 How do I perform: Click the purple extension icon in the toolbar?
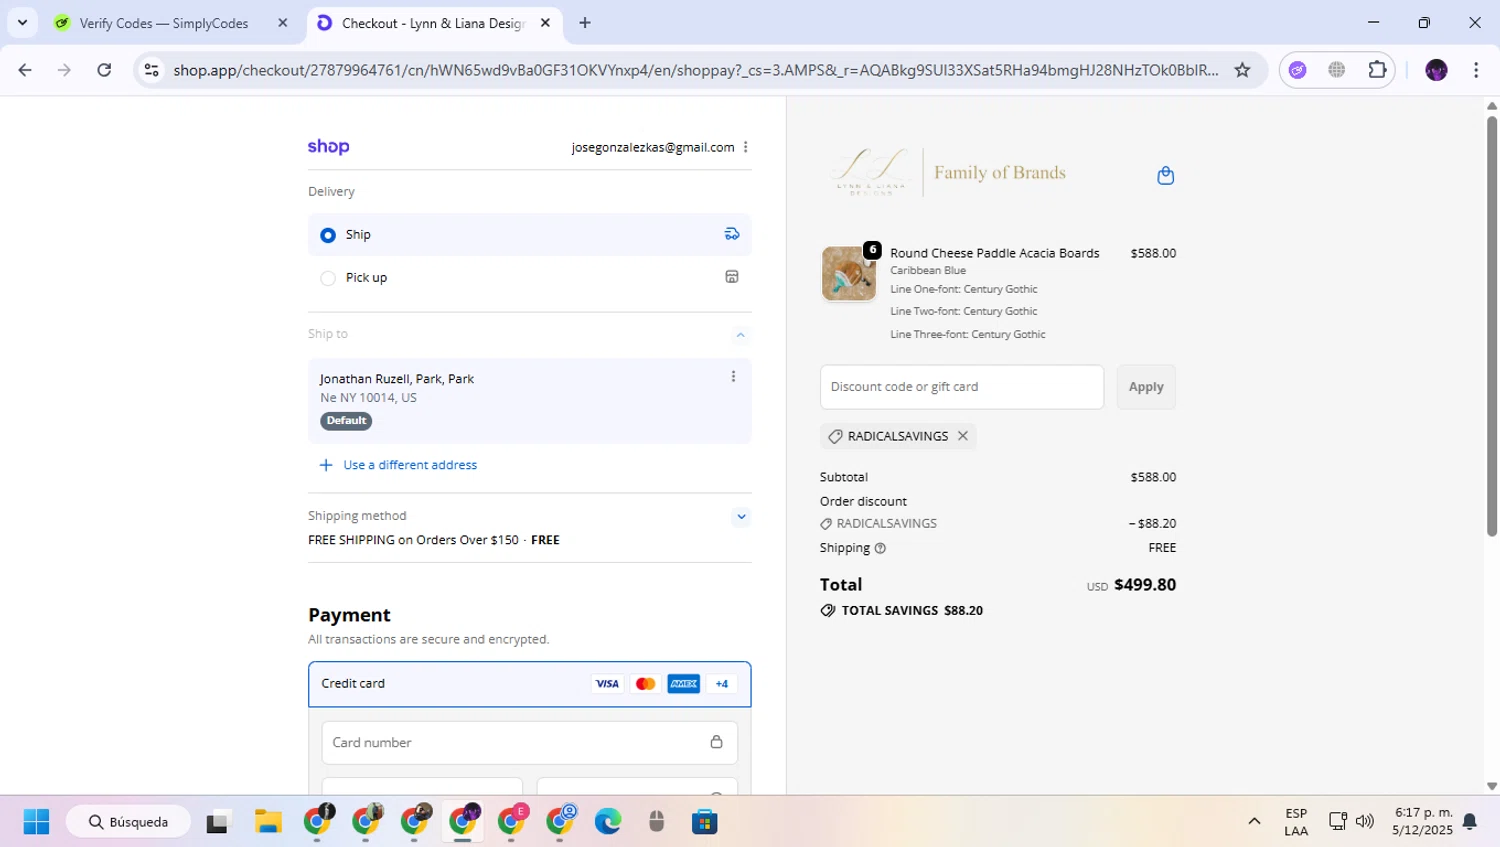pyautogui.click(x=1297, y=70)
